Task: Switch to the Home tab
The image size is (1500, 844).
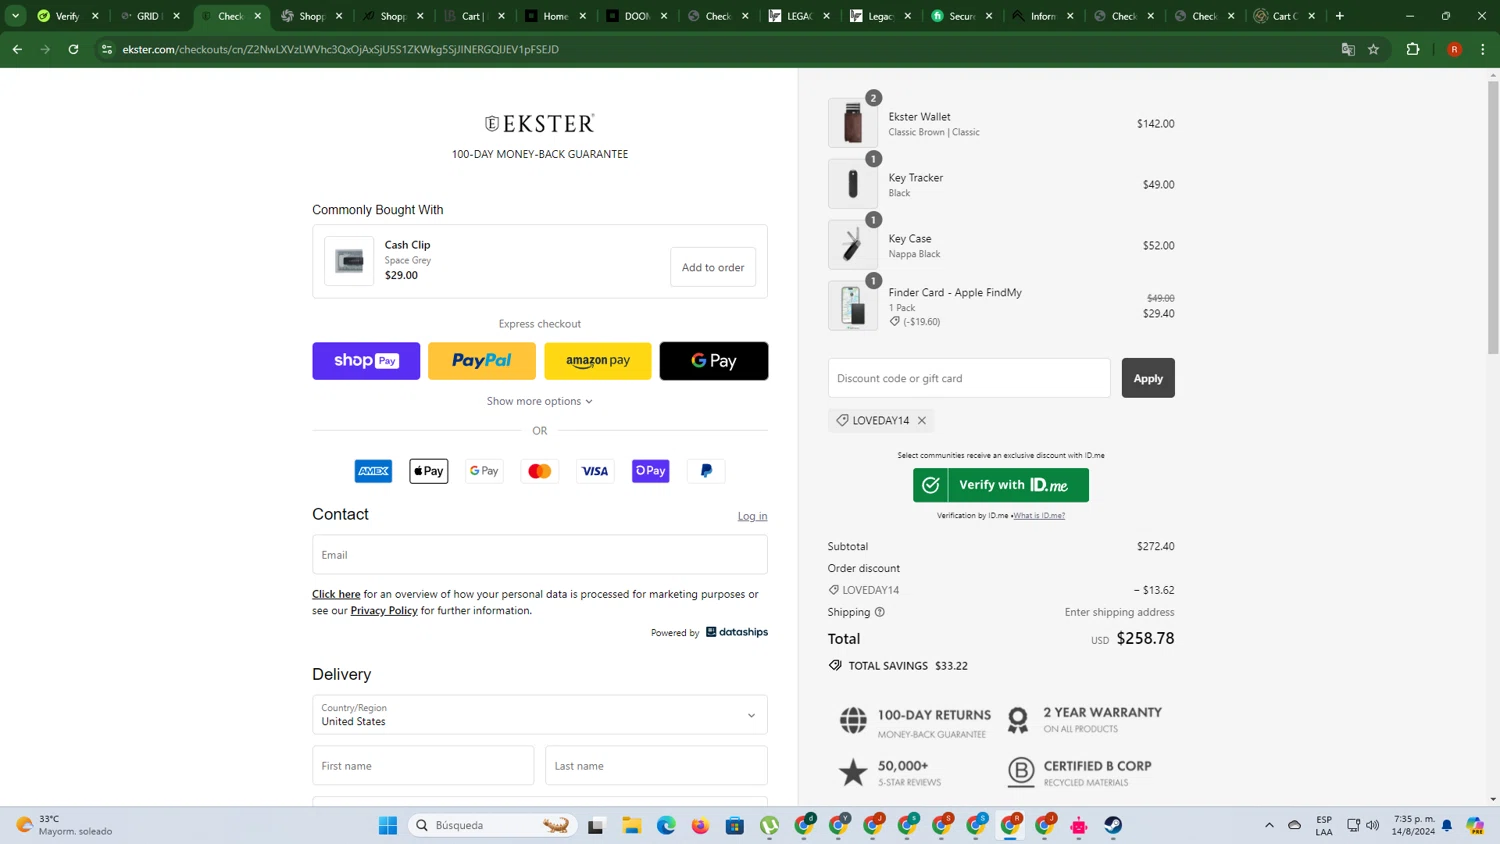Action: 555,16
